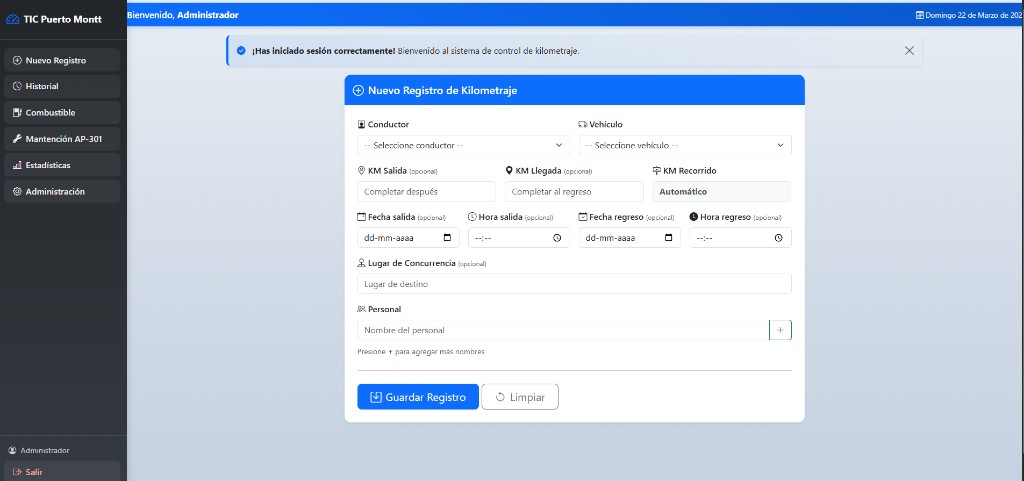Screen dimensions: 1024x481
Task: Open Historial in the sidebar
Action: 62,86
